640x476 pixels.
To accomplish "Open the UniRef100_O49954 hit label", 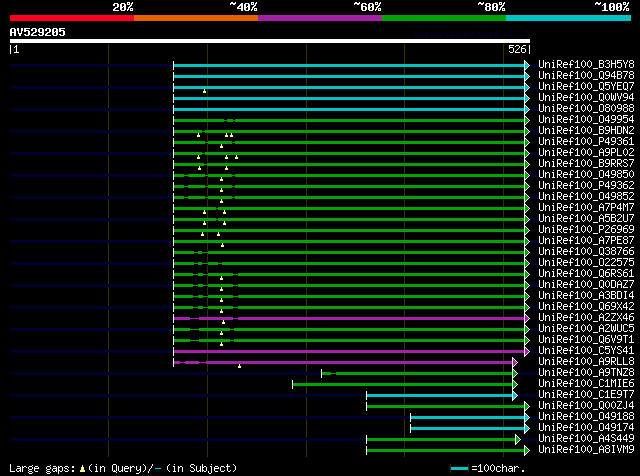I will (x=586, y=120).
